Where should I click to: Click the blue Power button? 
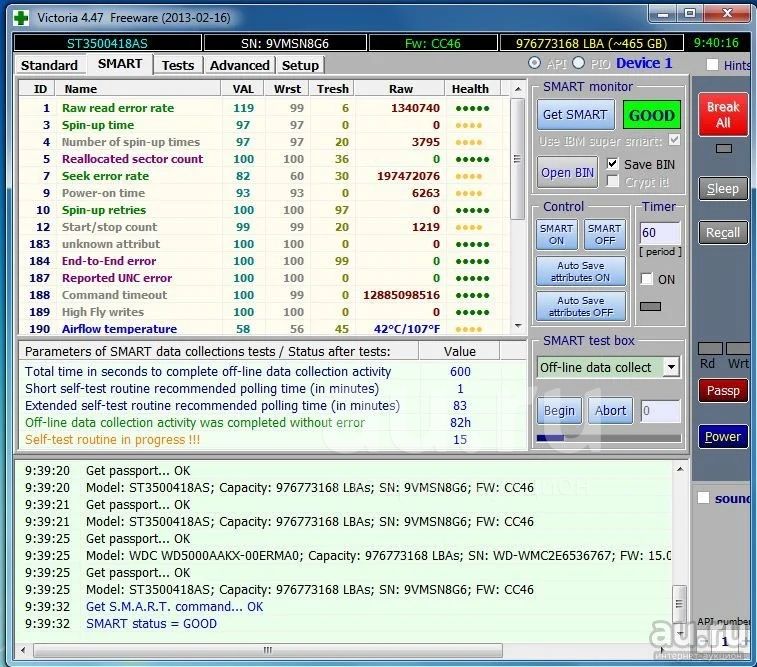pyautogui.click(x=723, y=436)
